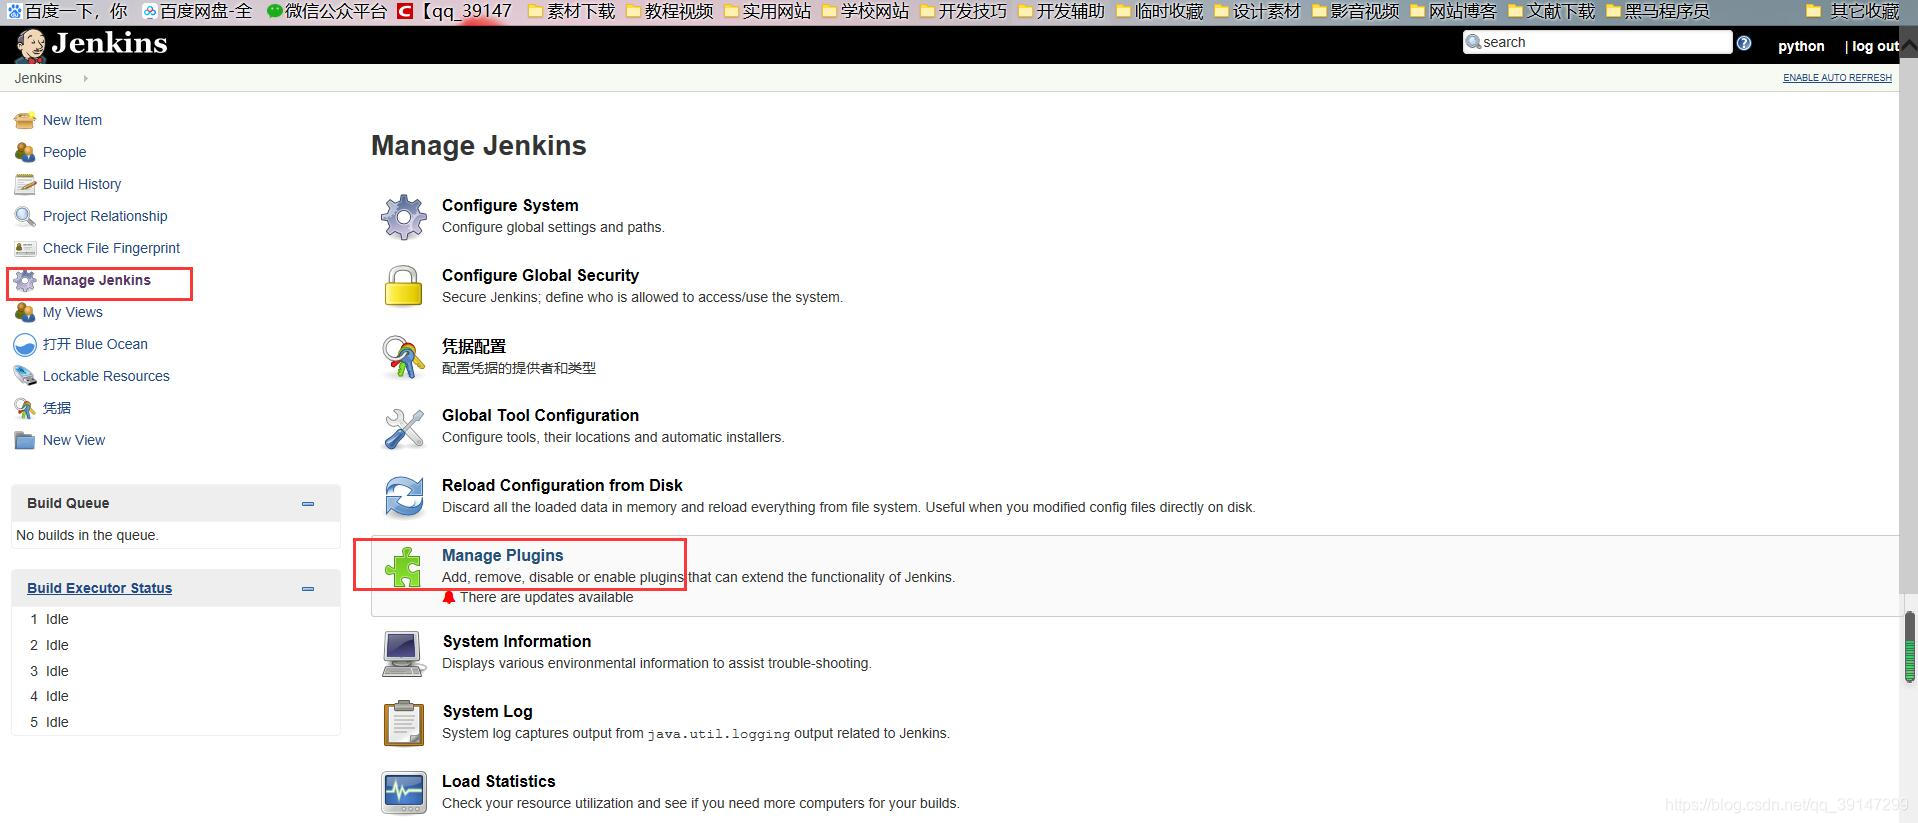Open the 开发技巧 bookmark folder
Screen dimensions: 1918x823
(x=963, y=11)
